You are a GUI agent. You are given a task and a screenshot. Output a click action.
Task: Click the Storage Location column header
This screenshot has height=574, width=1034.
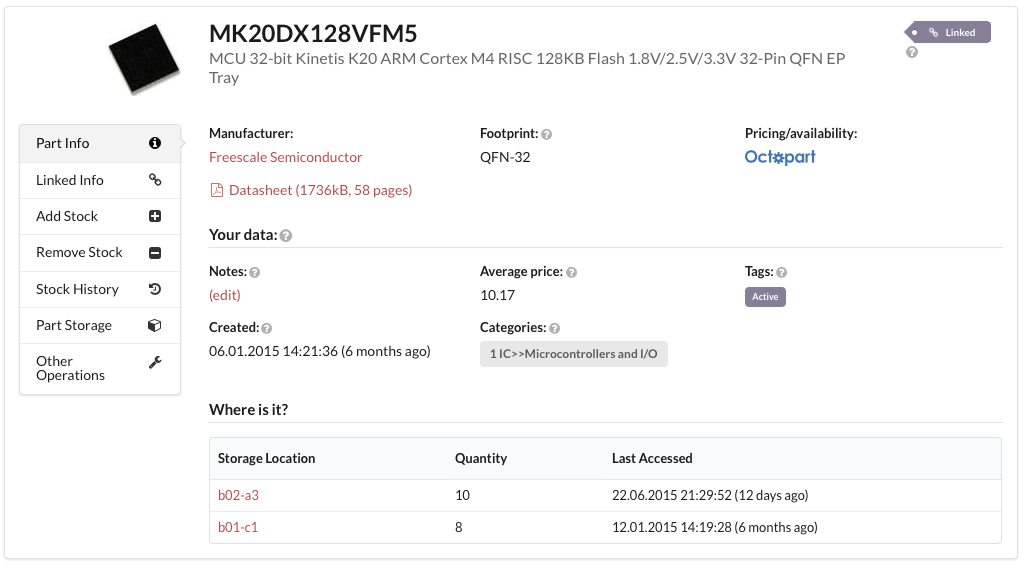pos(266,458)
